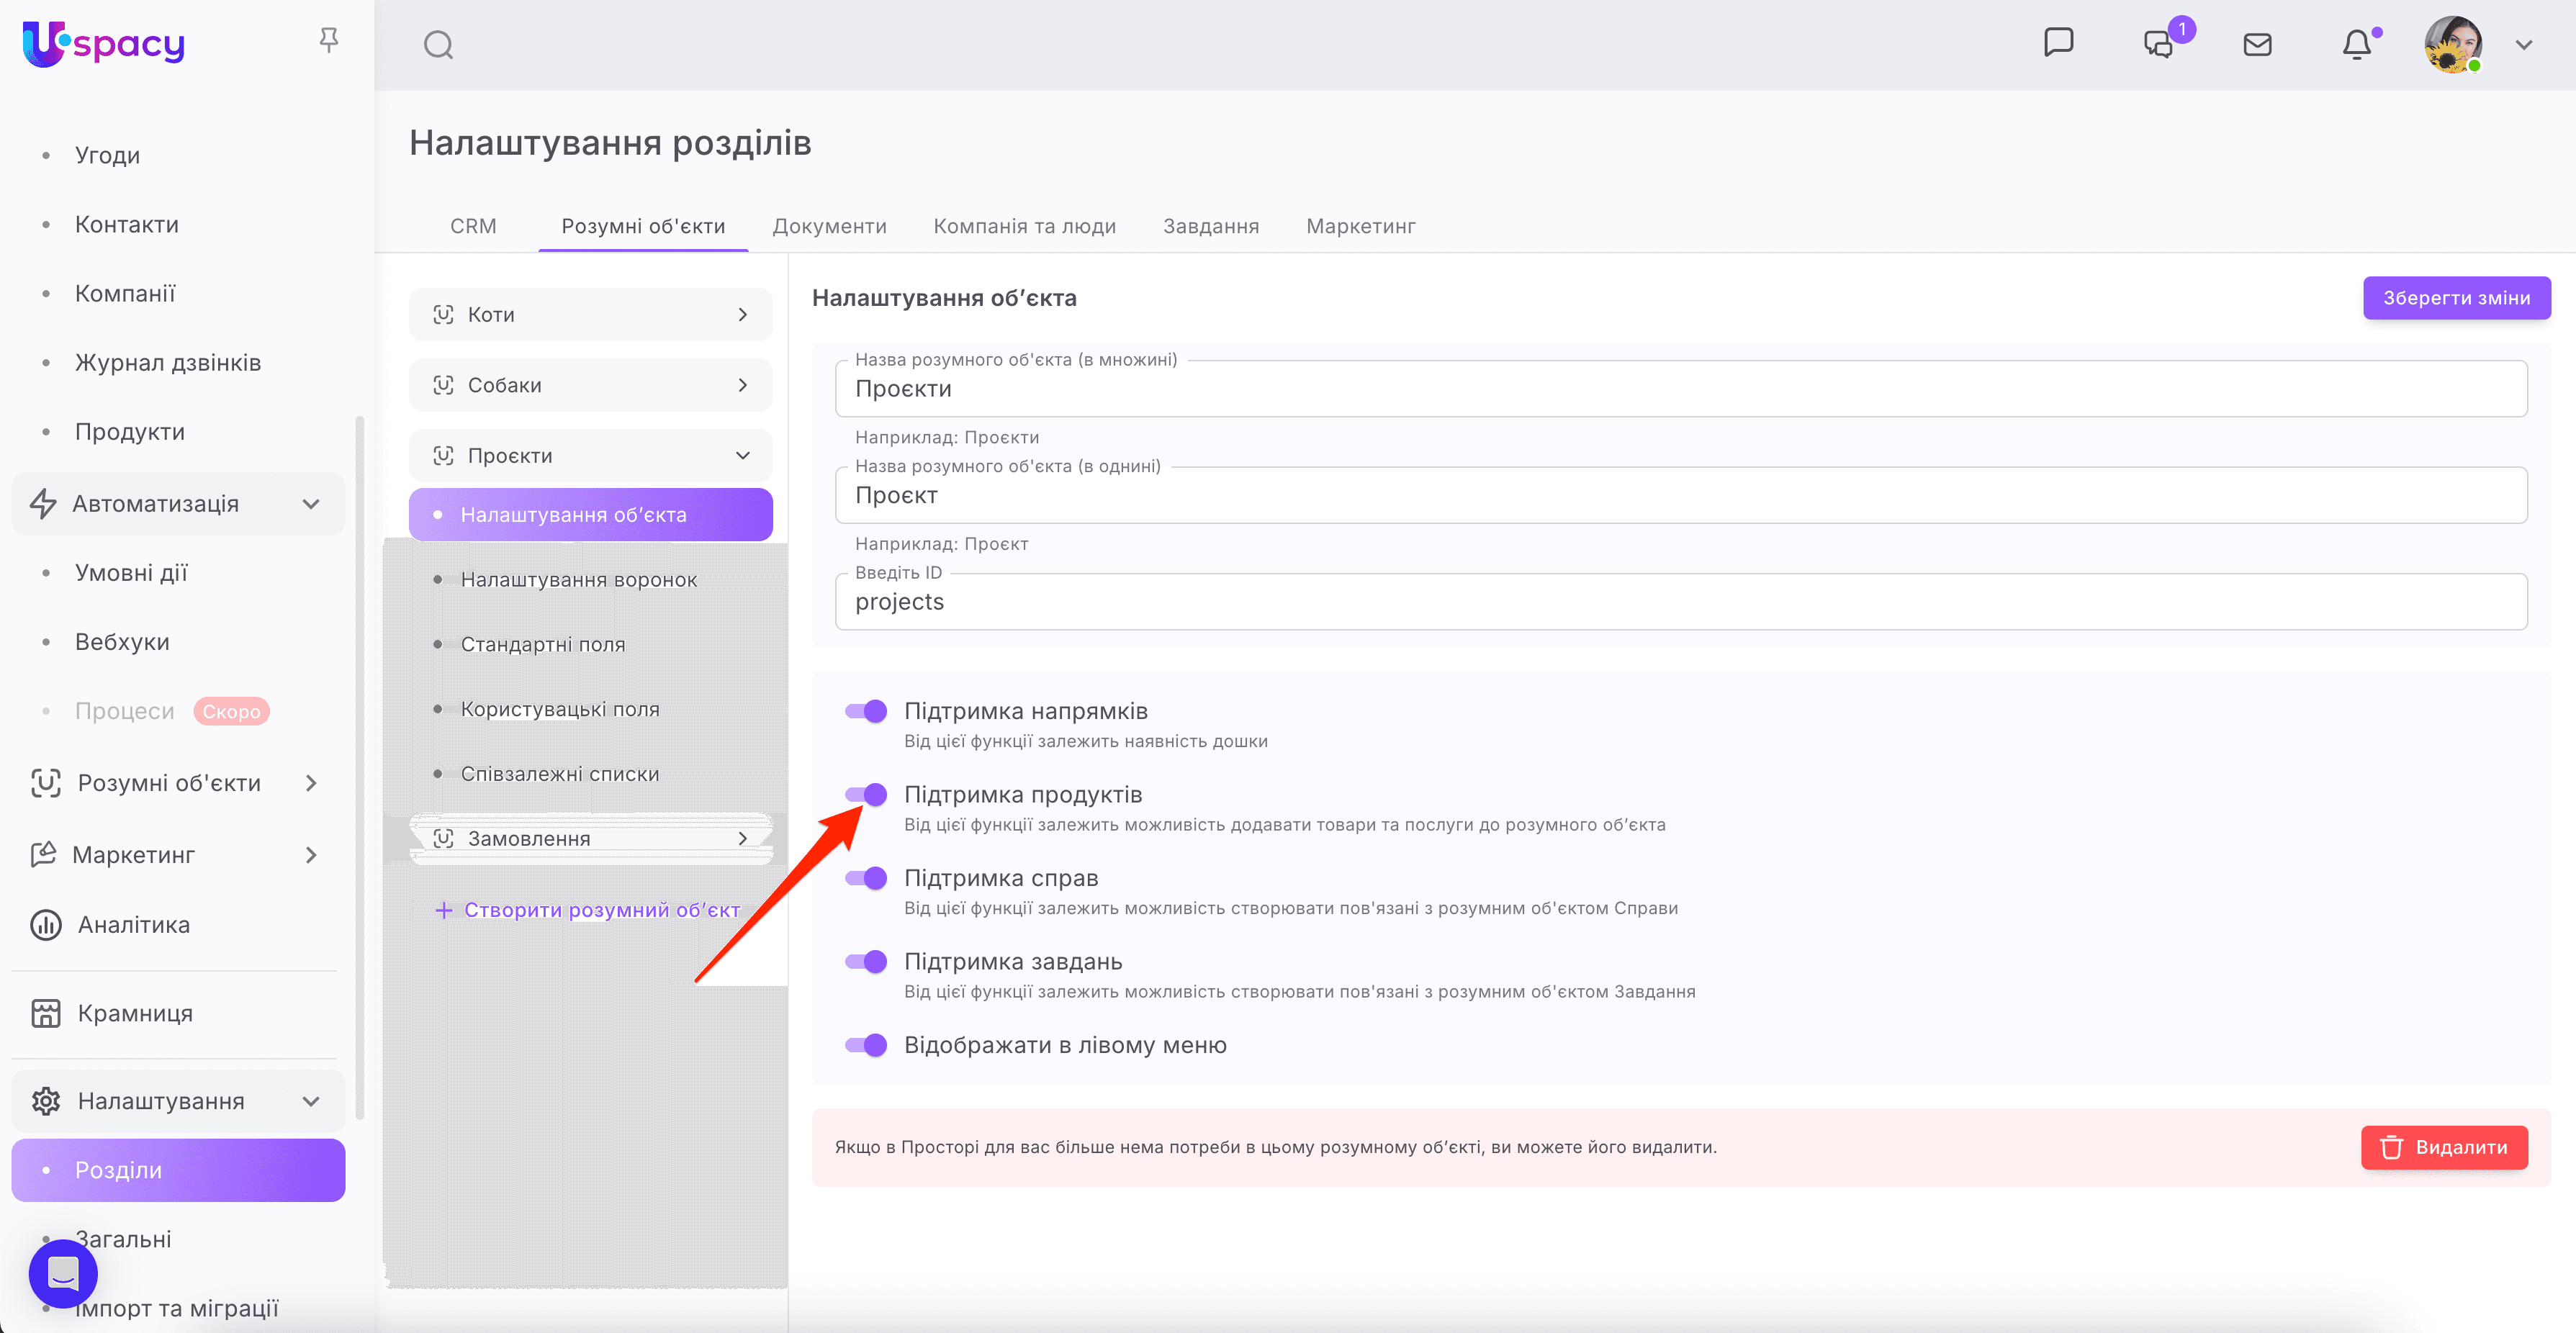Open the mail envelope icon
This screenshot has height=1333, width=2576.
pyautogui.click(x=2257, y=45)
